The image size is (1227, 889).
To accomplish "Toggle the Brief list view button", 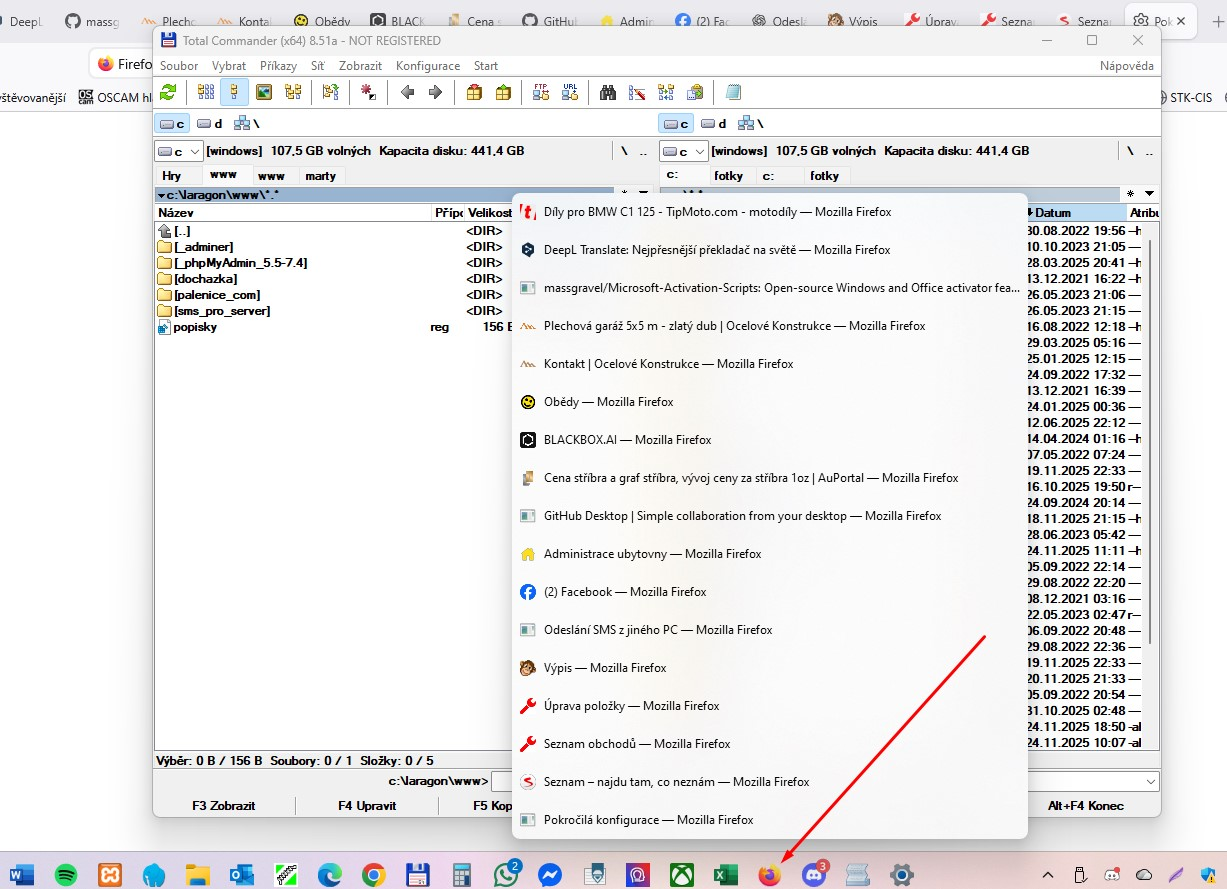I will [x=206, y=92].
